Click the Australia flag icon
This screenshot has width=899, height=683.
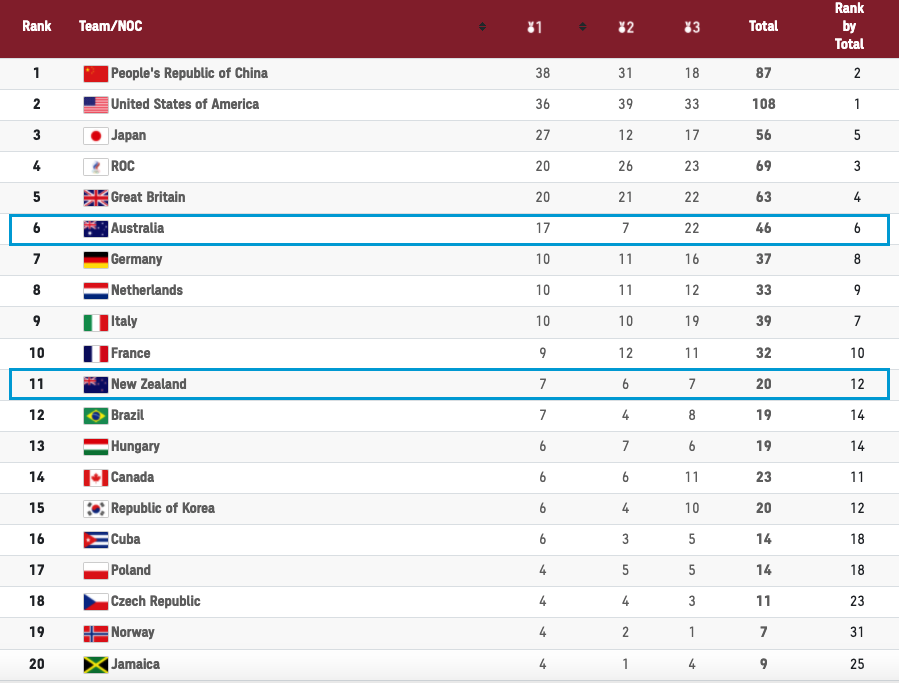(95, 229)
